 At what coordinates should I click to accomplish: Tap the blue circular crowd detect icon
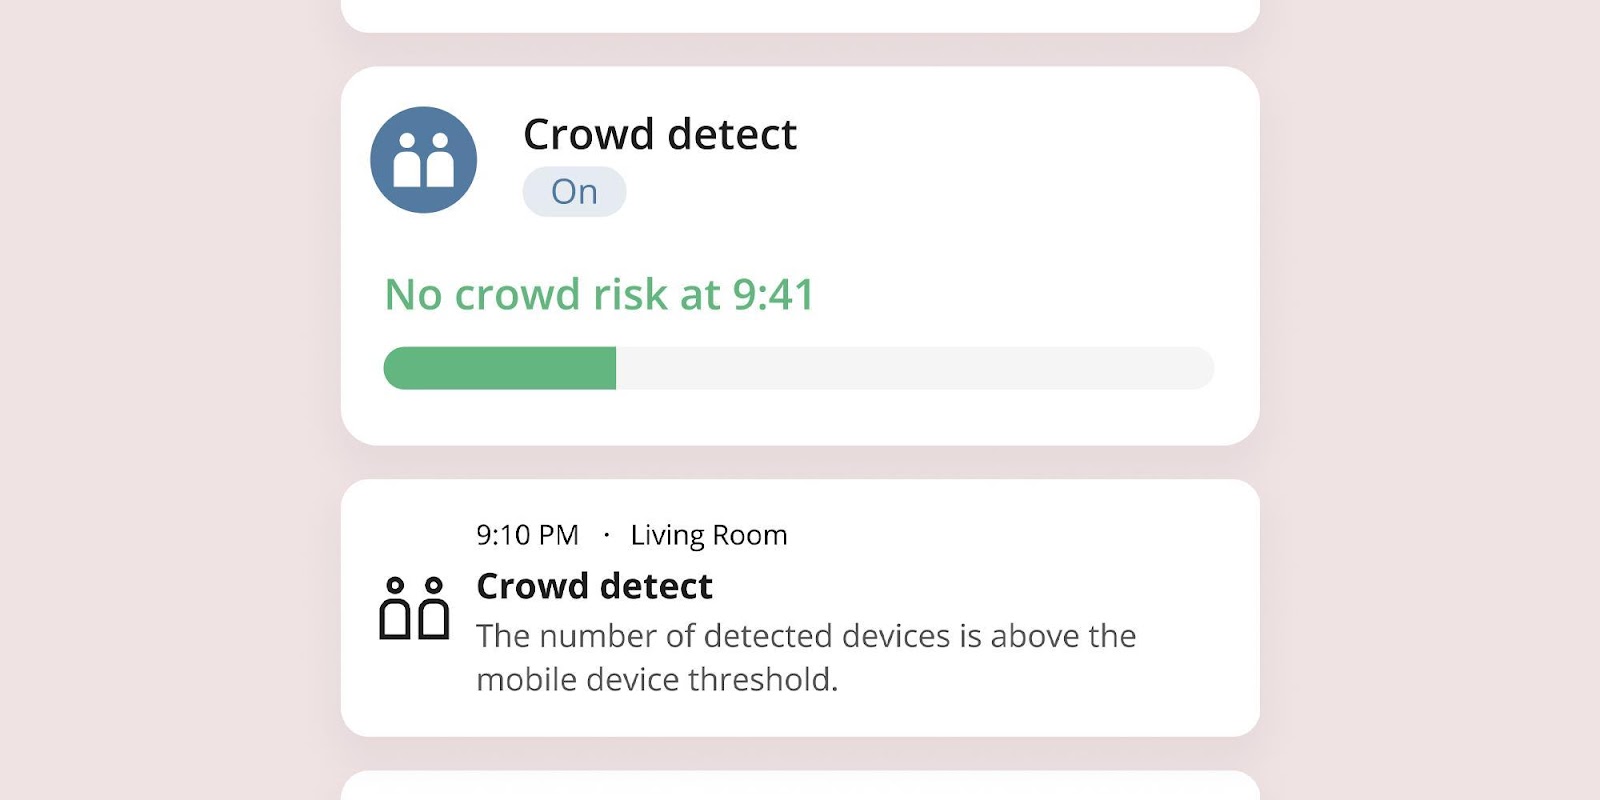[x=423, y=160]
